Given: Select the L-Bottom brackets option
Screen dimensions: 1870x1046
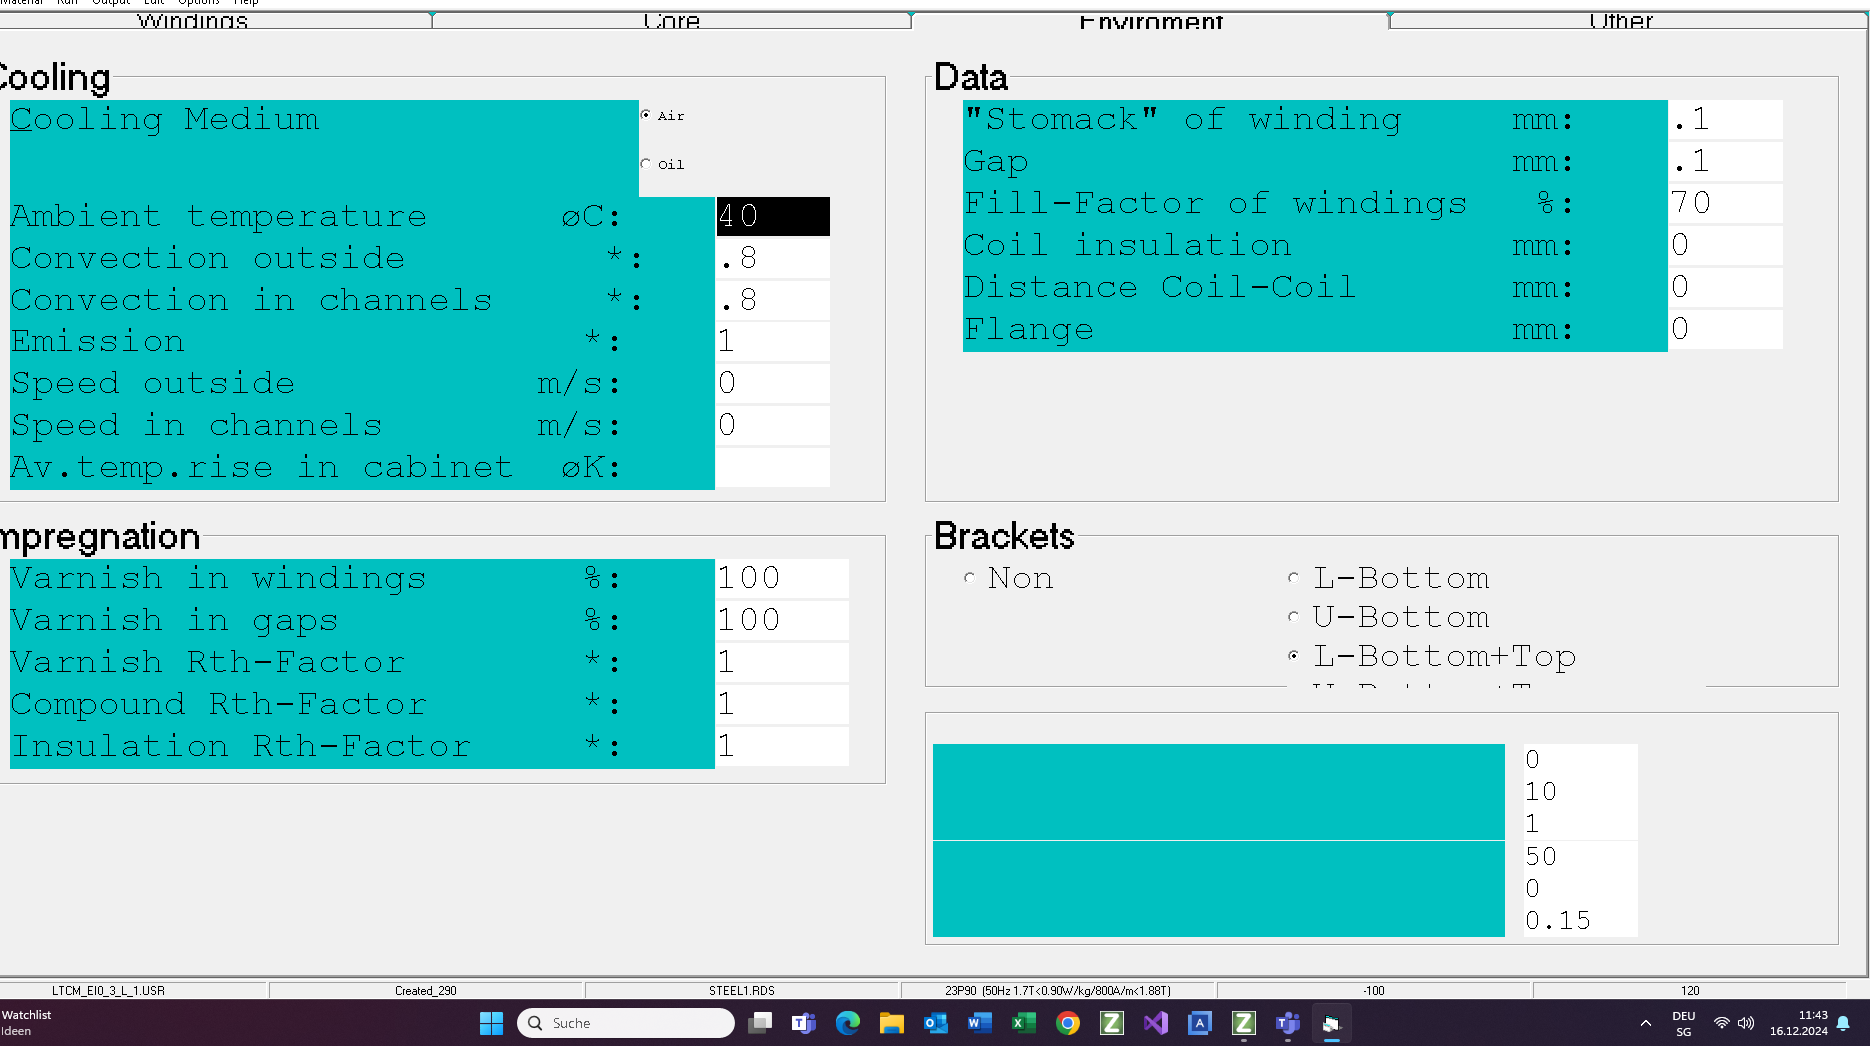Looking at the screenshot, I should click(x=1293, y=578).
